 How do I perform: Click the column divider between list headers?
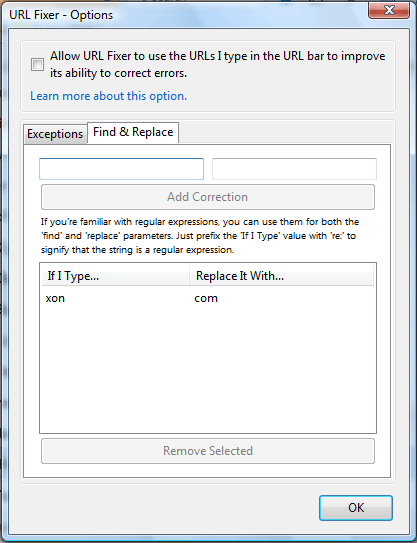[x=189, y=276]
